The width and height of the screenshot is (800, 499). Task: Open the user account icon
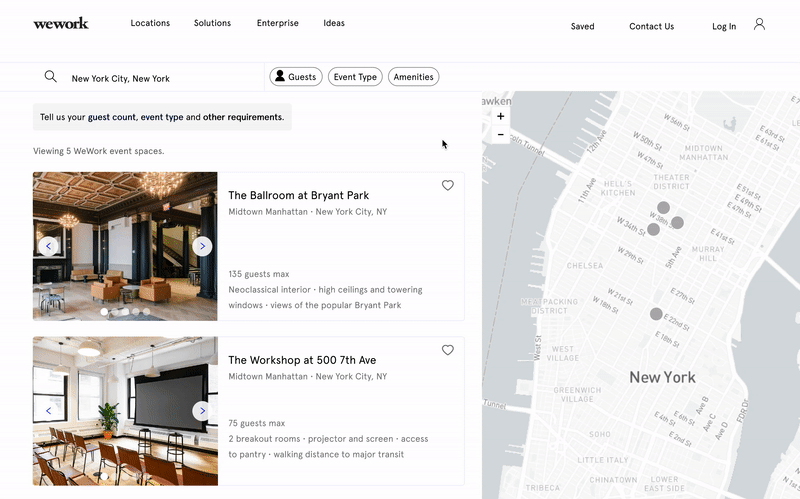click(x=759, y=24)
